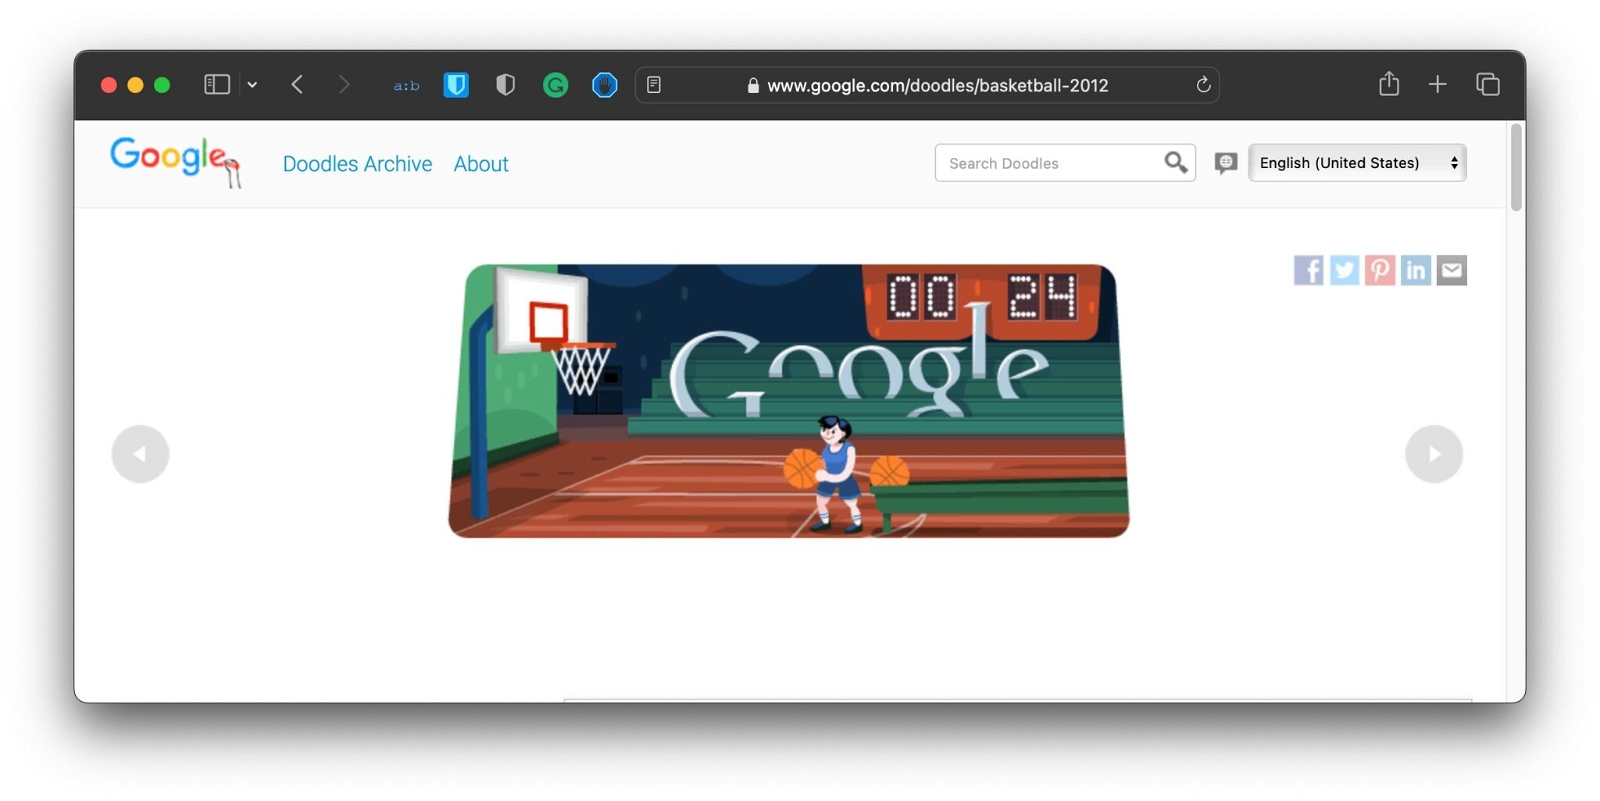Share doodle on Twitter
Image resolution: width=1600 pixels, height=801 pixels.
[1344, 270]
